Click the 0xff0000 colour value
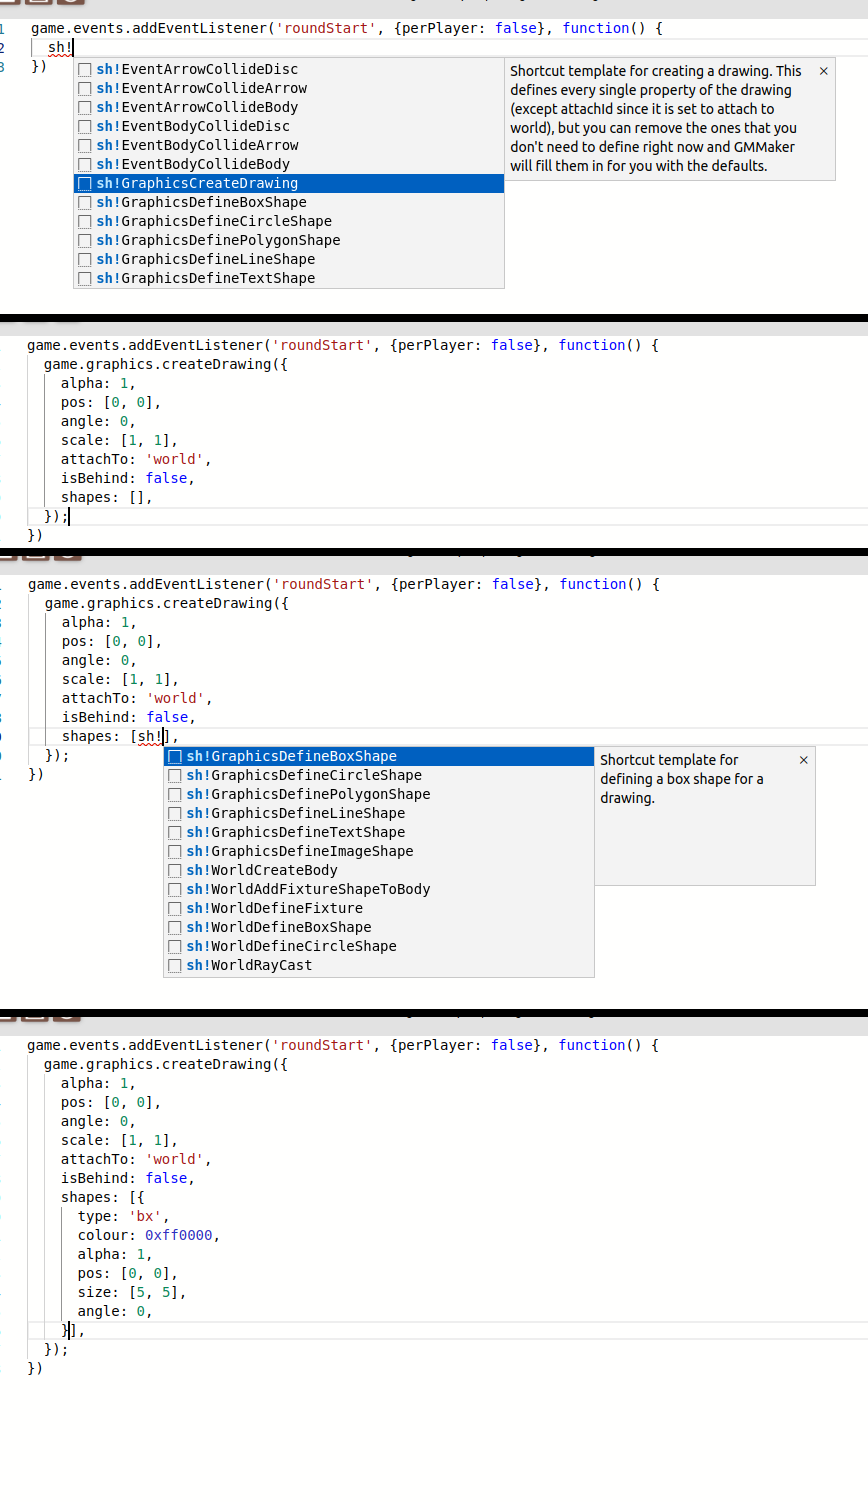Viewport: 868px width, 1502px height. point(179,1236)
